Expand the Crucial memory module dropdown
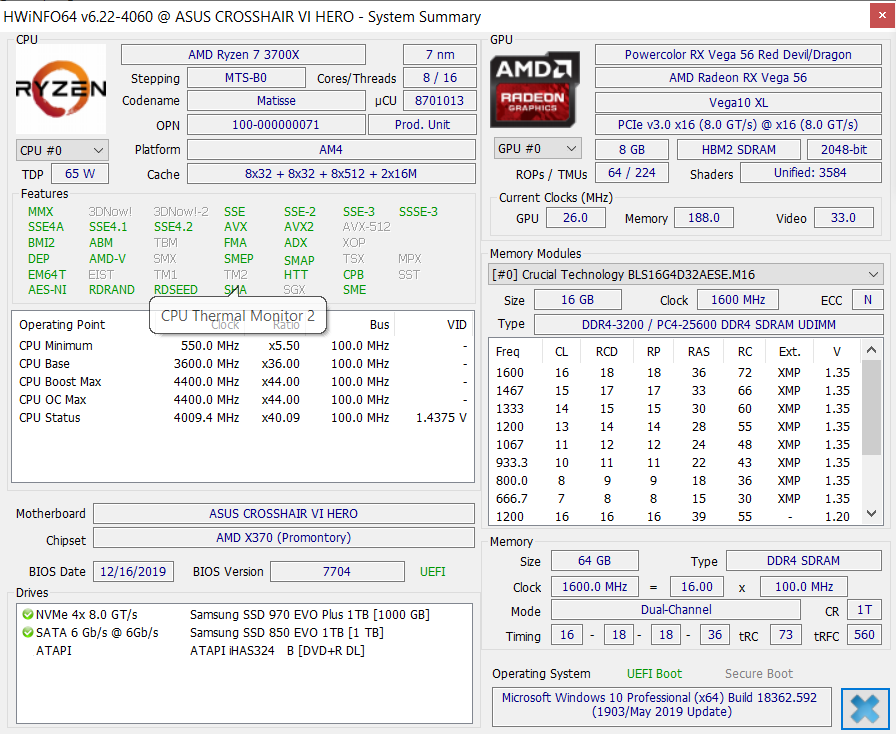Image resolution: width=896 pixels, height=734 pixels. (685, 274)
